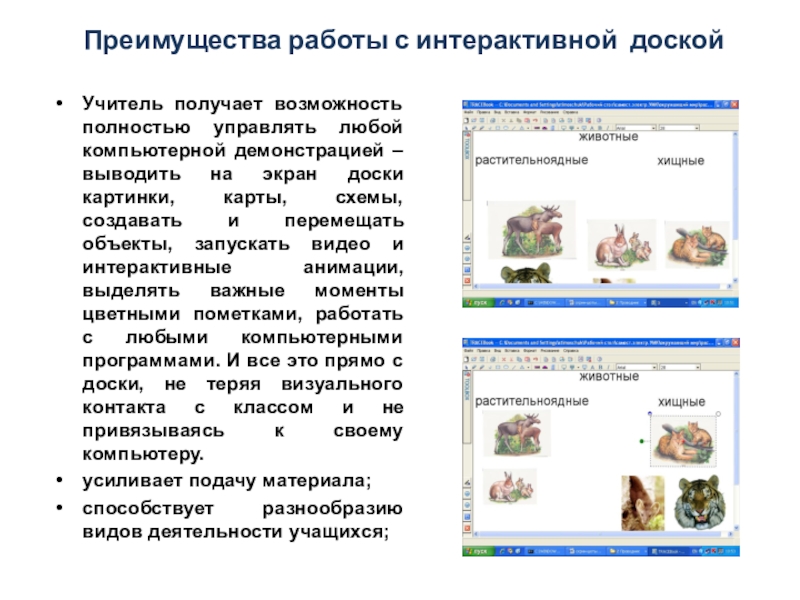800x600 pixels.
Task: Click horizontal scrollbar in upper screenshot canvas
Action: [602, 287]
